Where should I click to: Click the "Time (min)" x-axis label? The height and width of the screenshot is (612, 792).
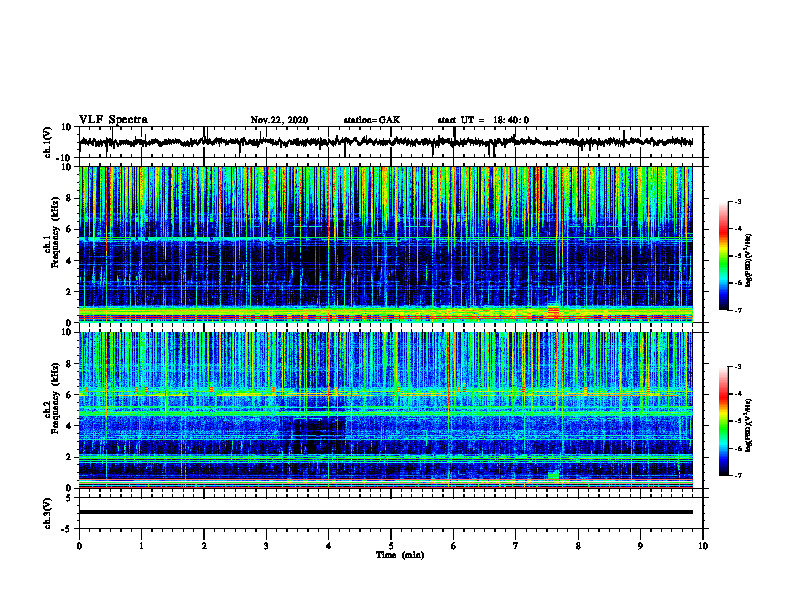coord(400,555)
